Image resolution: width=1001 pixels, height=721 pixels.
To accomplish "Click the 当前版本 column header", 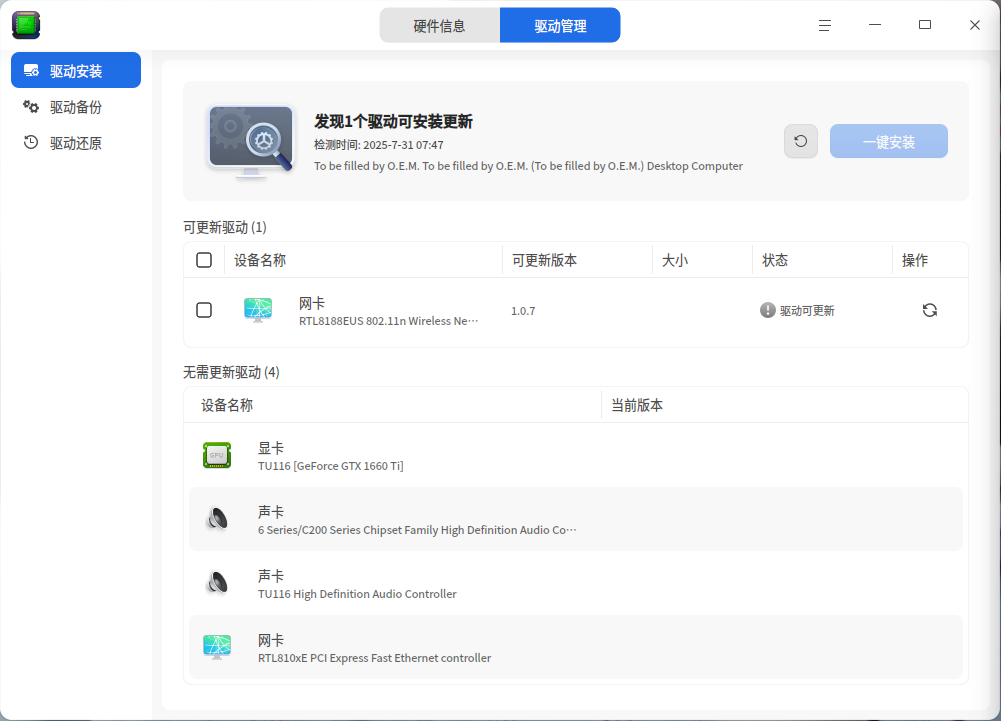I will [x=637, y=406].
